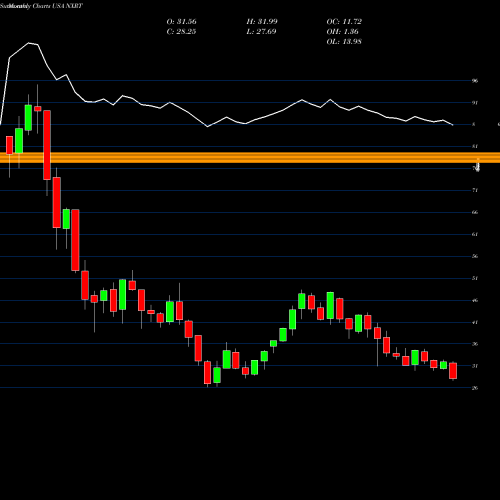
Task: Click the 56 price axis label
Action: click(475, 256)
